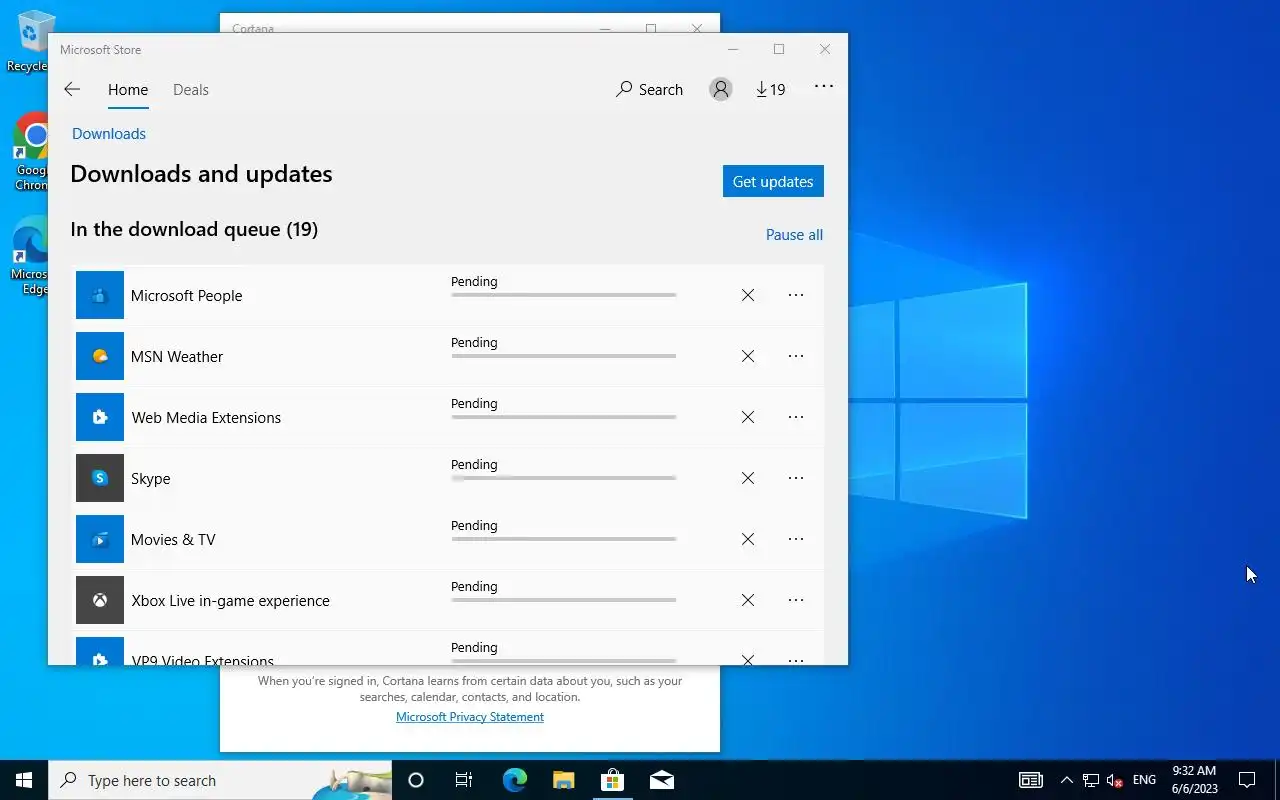Click the Downloads breadcrumb link

pos(109,133)
